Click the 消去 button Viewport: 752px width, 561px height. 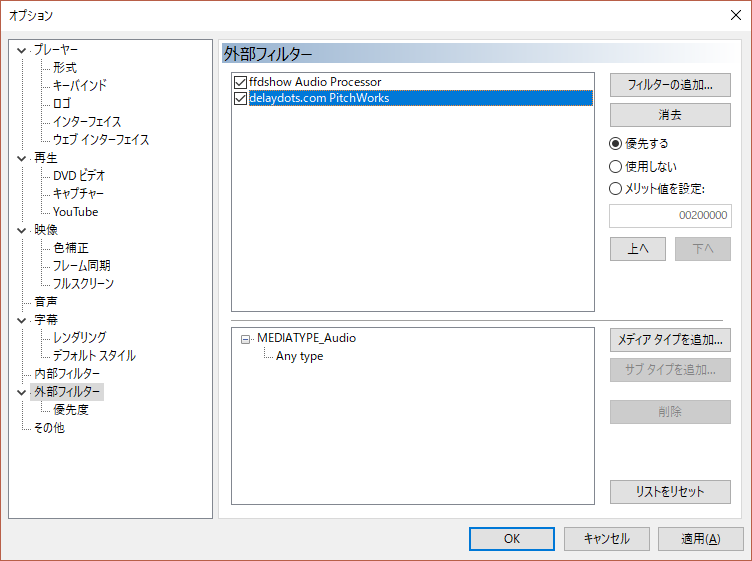coord(670,115)
